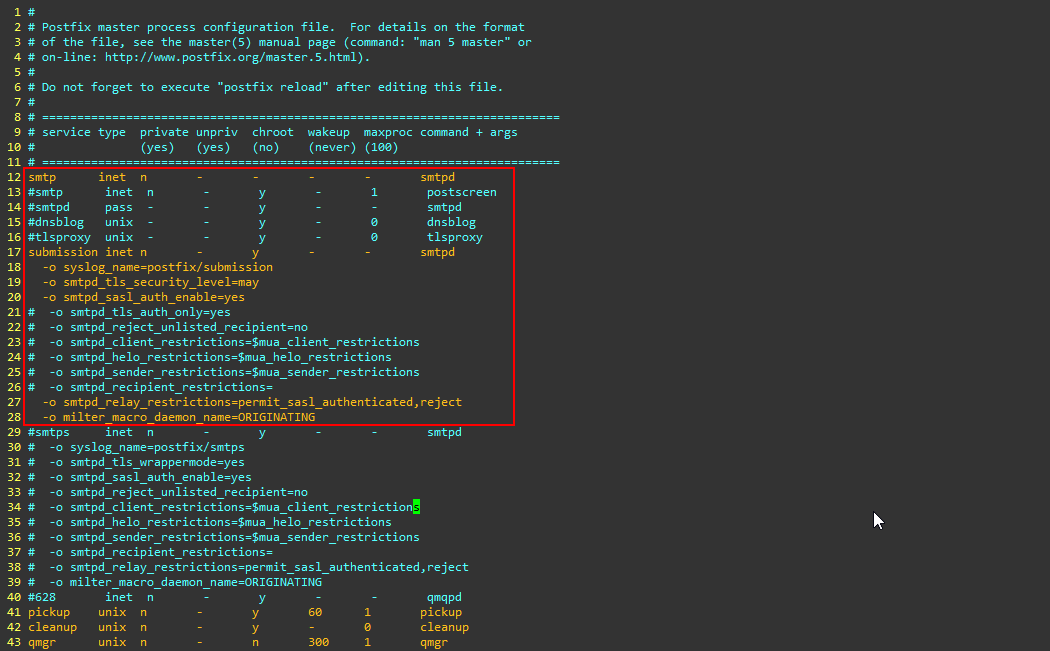Click 'cleanup' service name on line 42
The height and width of the screenshot is (651, 1050).
pyautogui.click(x=52, y=627)
